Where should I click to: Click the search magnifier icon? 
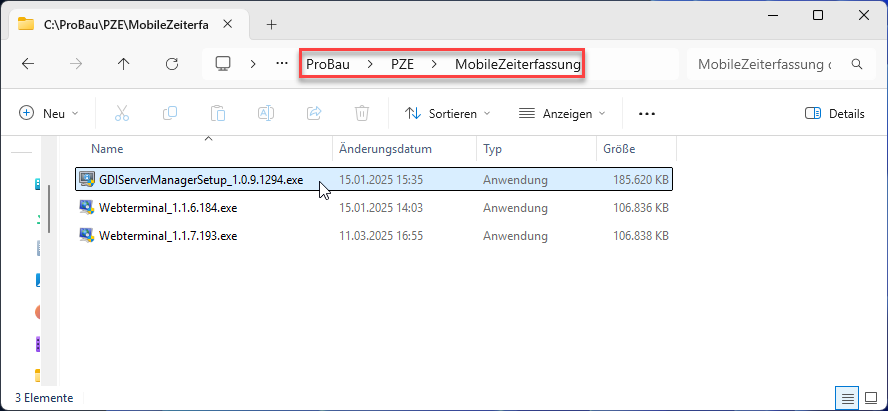pyautogui.click(x=857, y=64)
